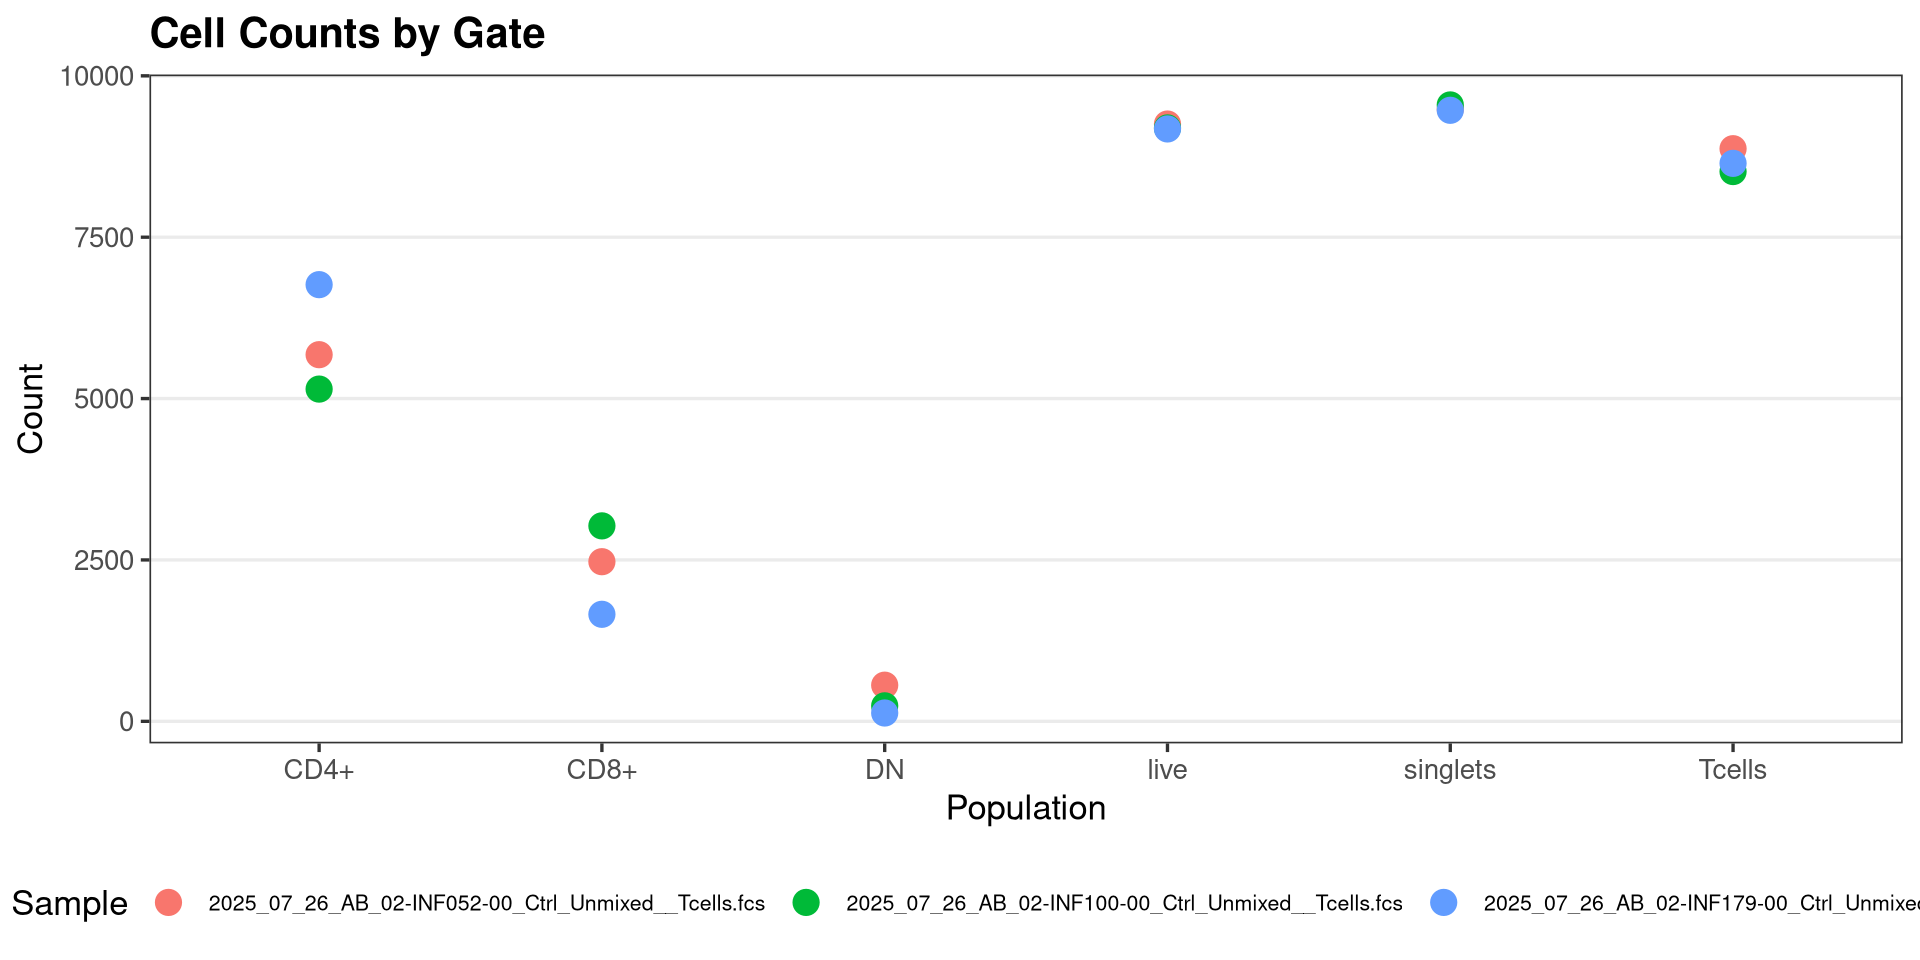Click the "Sample" legend title

coord(70,904)
